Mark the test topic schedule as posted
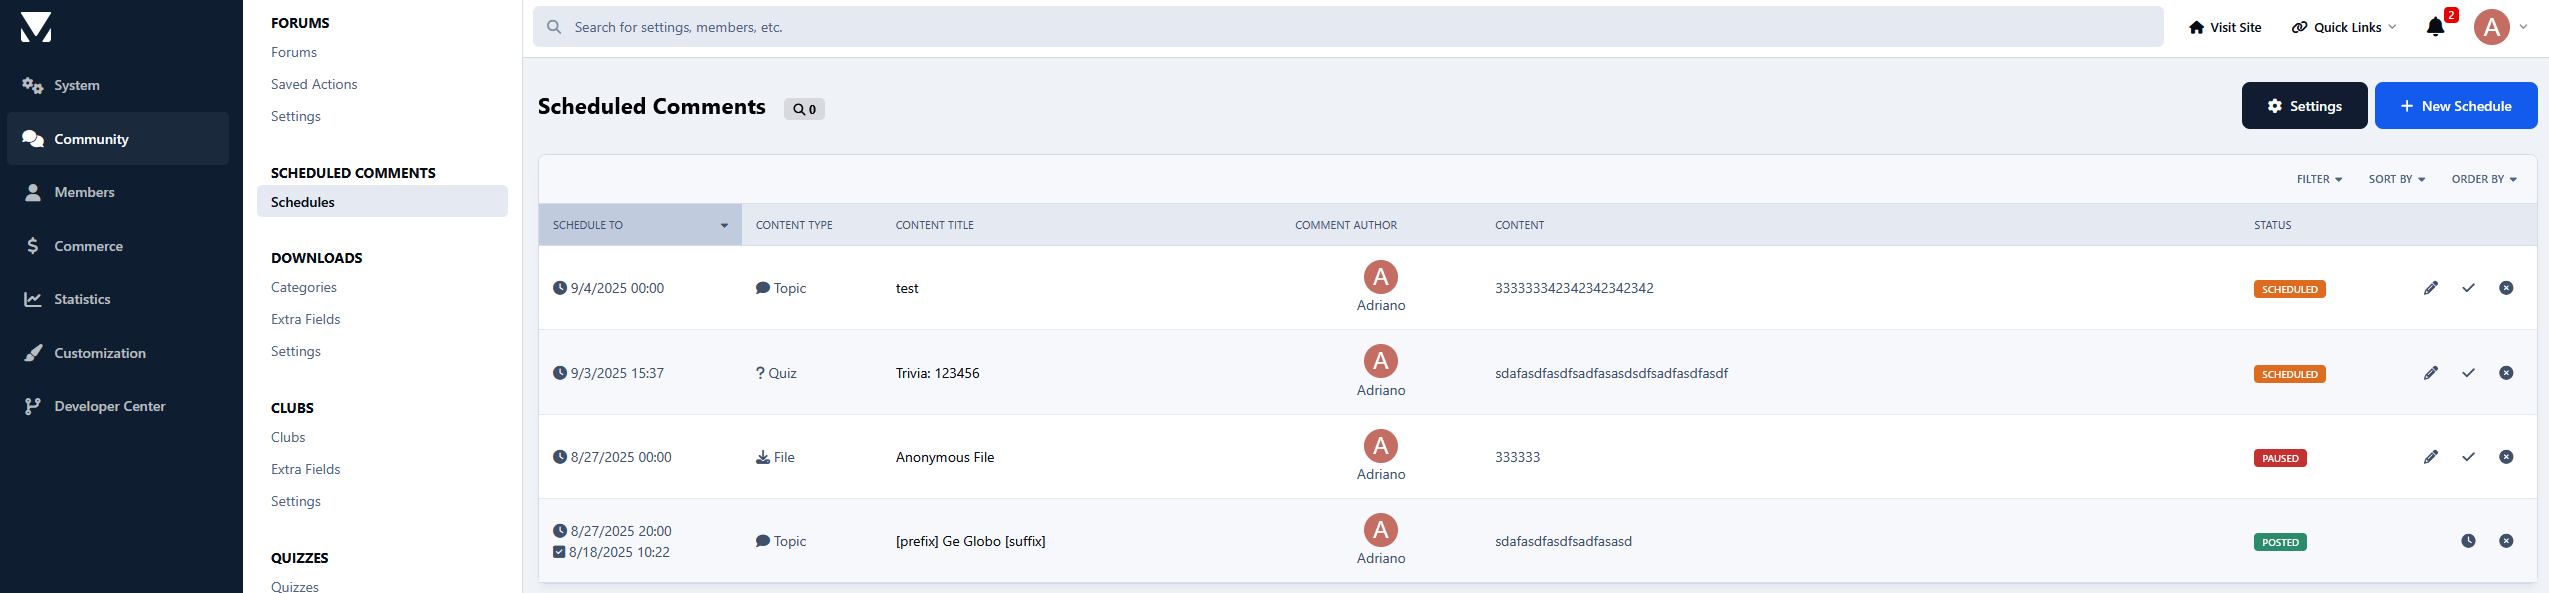 (x=2468, y=288)
